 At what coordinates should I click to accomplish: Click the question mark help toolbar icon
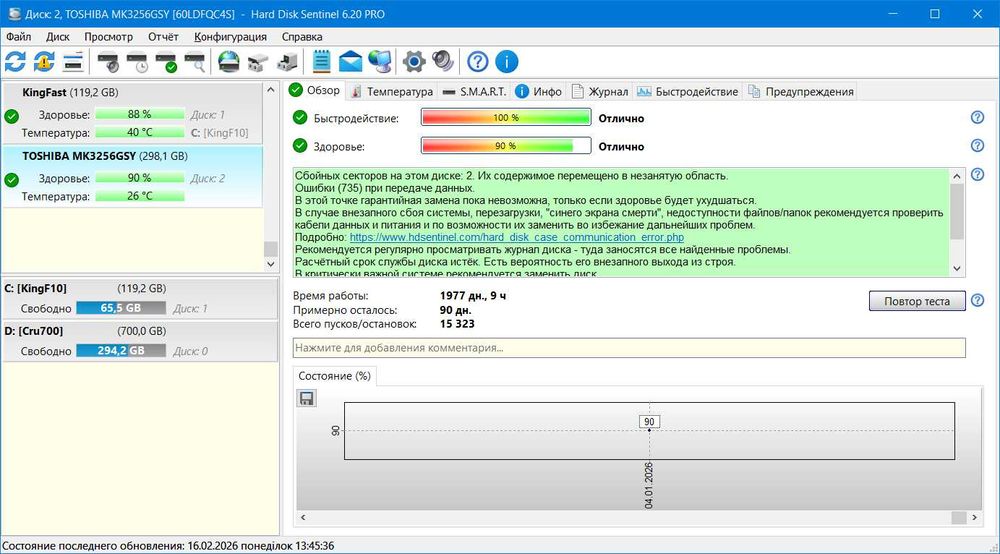[x=478, y=62]
